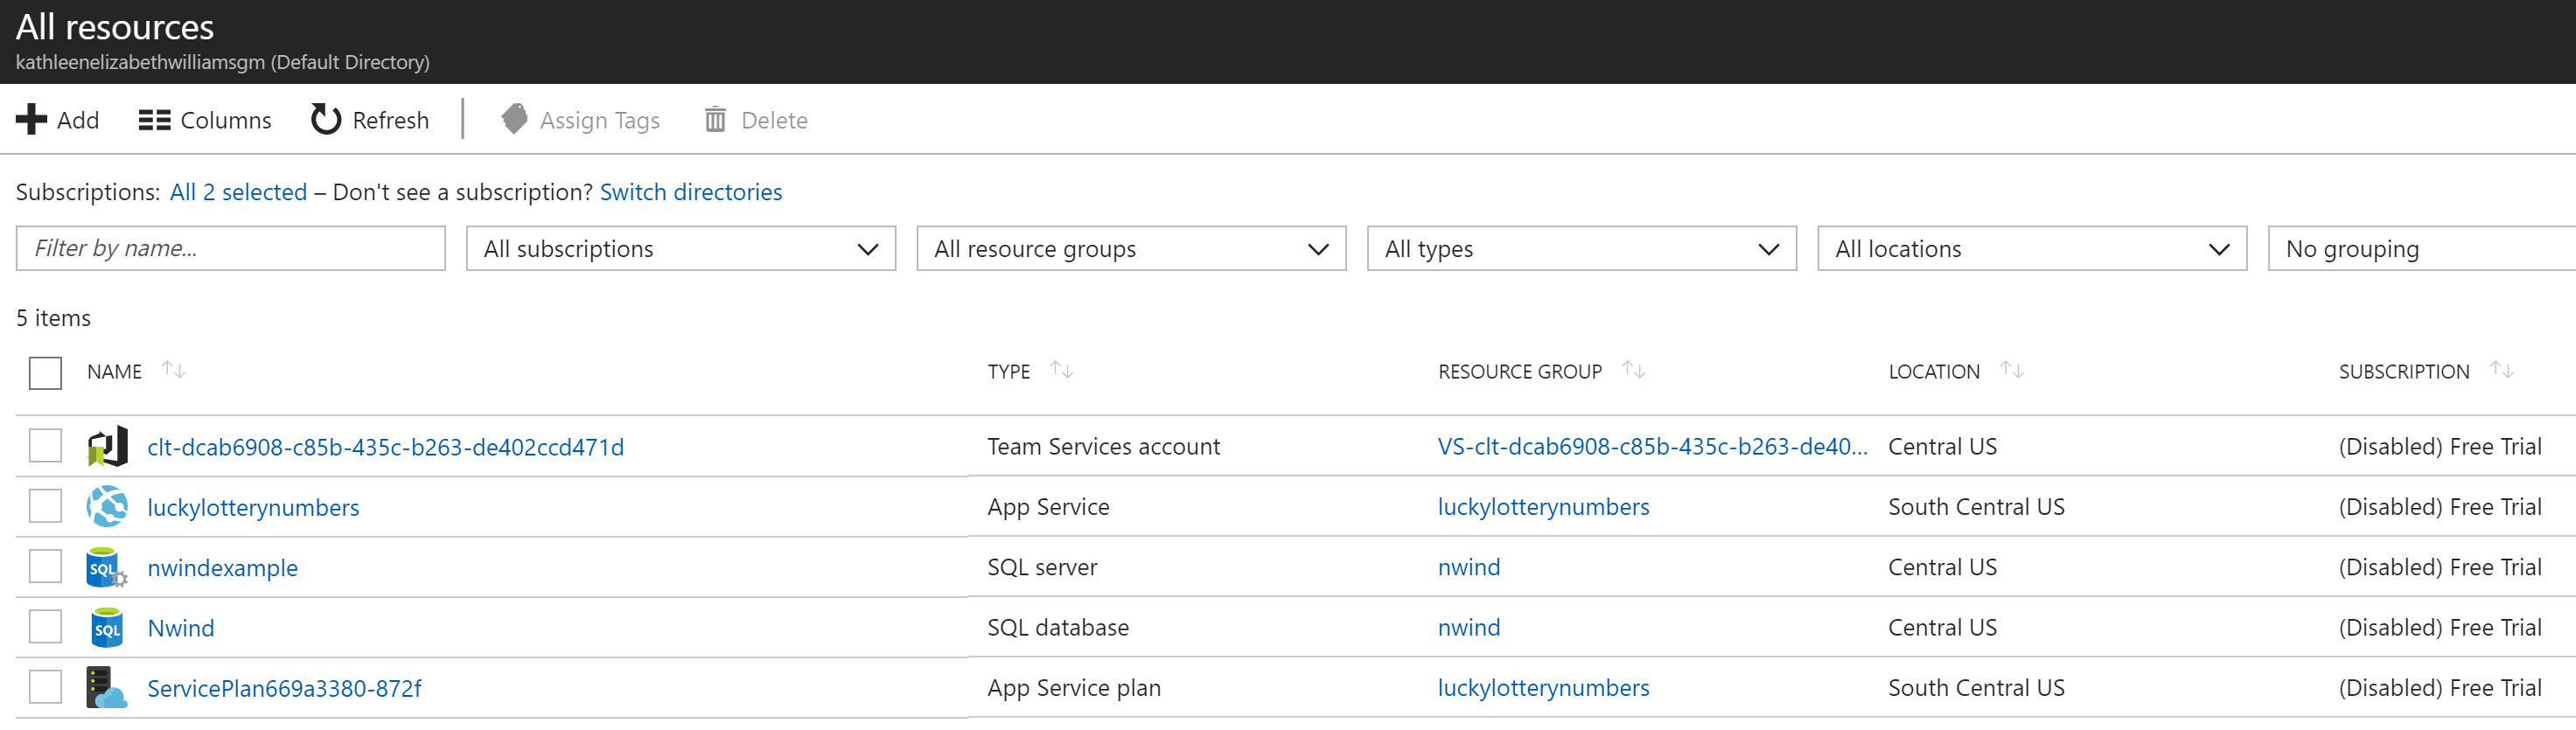2576x730 pixels.
Task: Click the Add button label
Action: 78,120
